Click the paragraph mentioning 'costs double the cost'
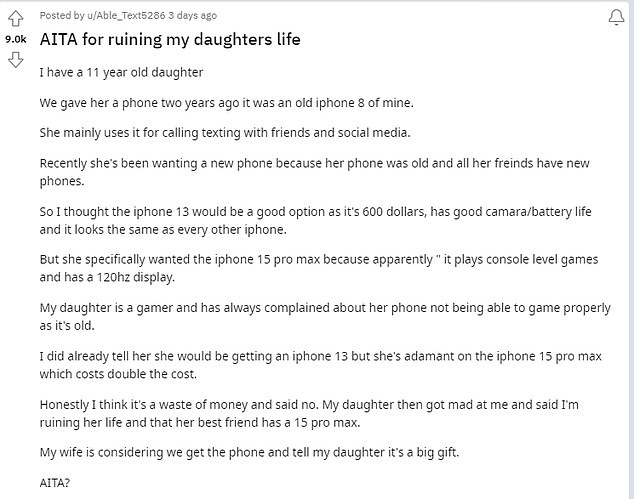The image size is (634, 499). click(x=321, y=365)
